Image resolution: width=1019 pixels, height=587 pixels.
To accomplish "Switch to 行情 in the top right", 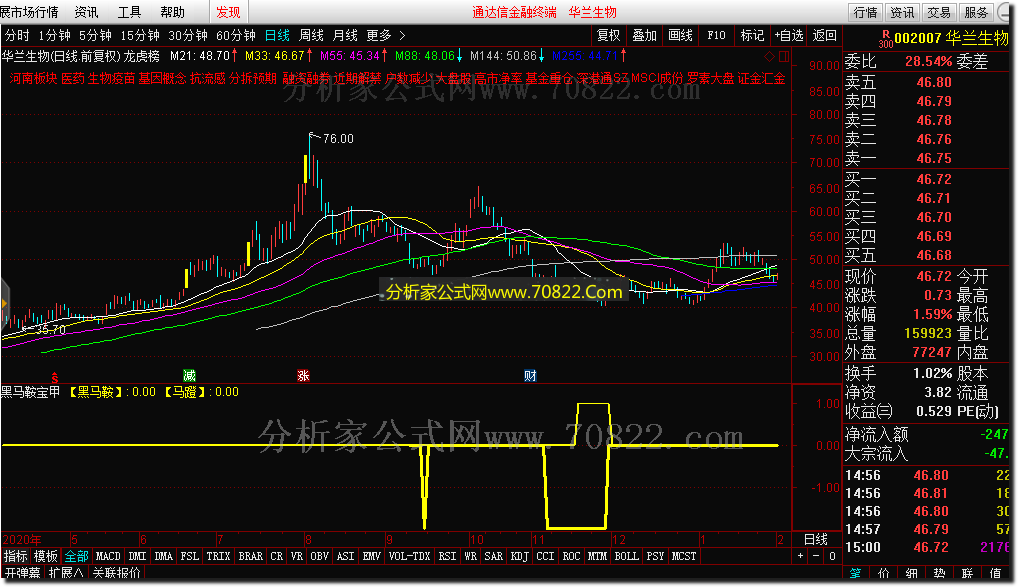I will (x=866, y=12).
